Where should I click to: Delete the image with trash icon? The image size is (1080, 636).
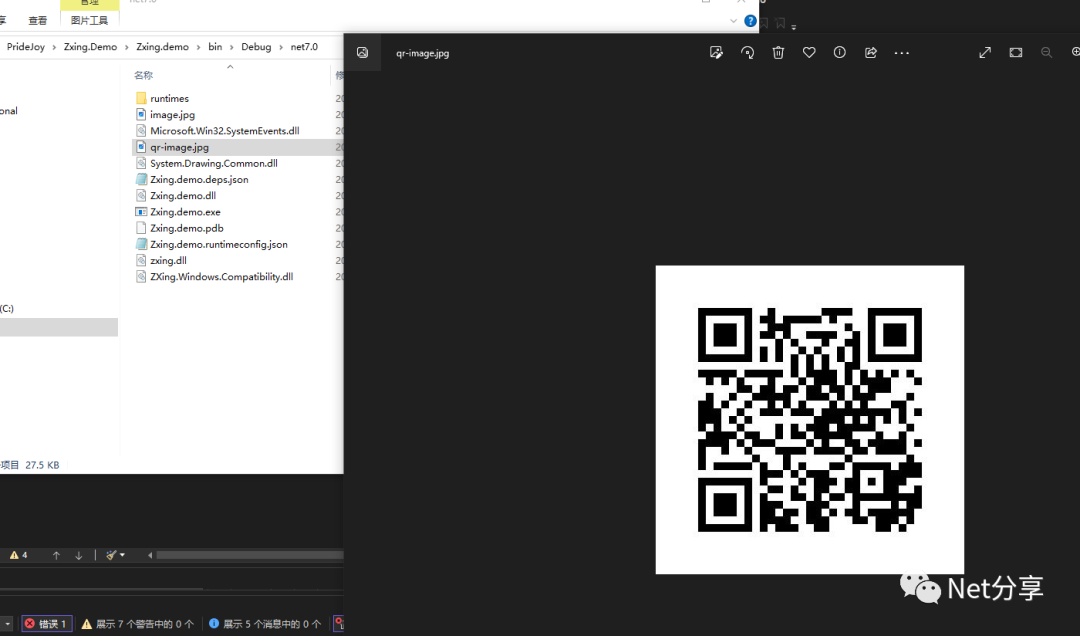pos(778,52)
